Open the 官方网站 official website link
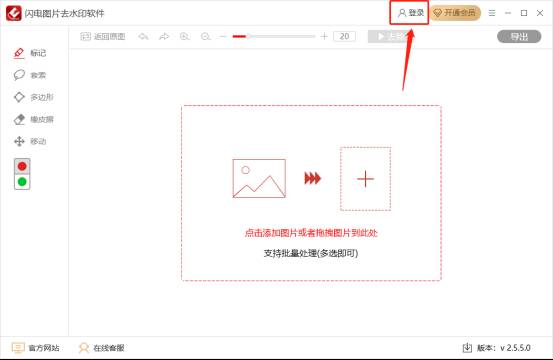Screen dimensions: 553x360 pos(35,348)
